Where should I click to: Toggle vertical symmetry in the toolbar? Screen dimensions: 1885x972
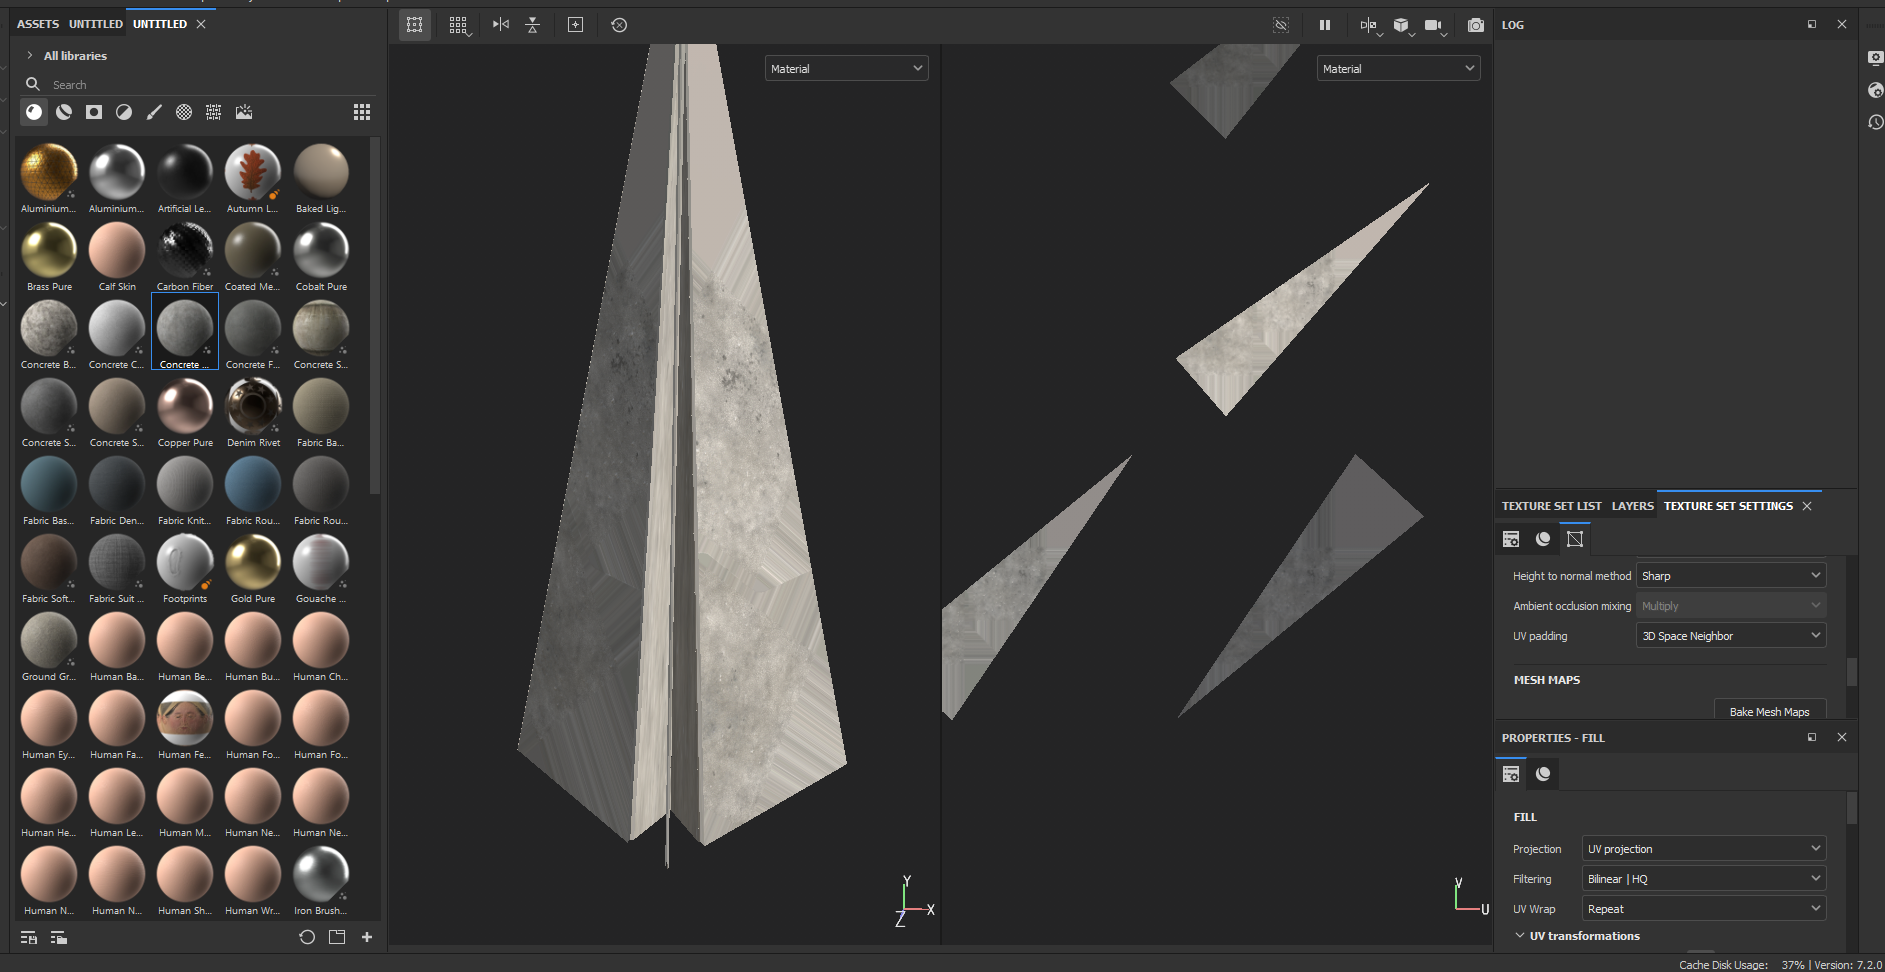point(533,25)
